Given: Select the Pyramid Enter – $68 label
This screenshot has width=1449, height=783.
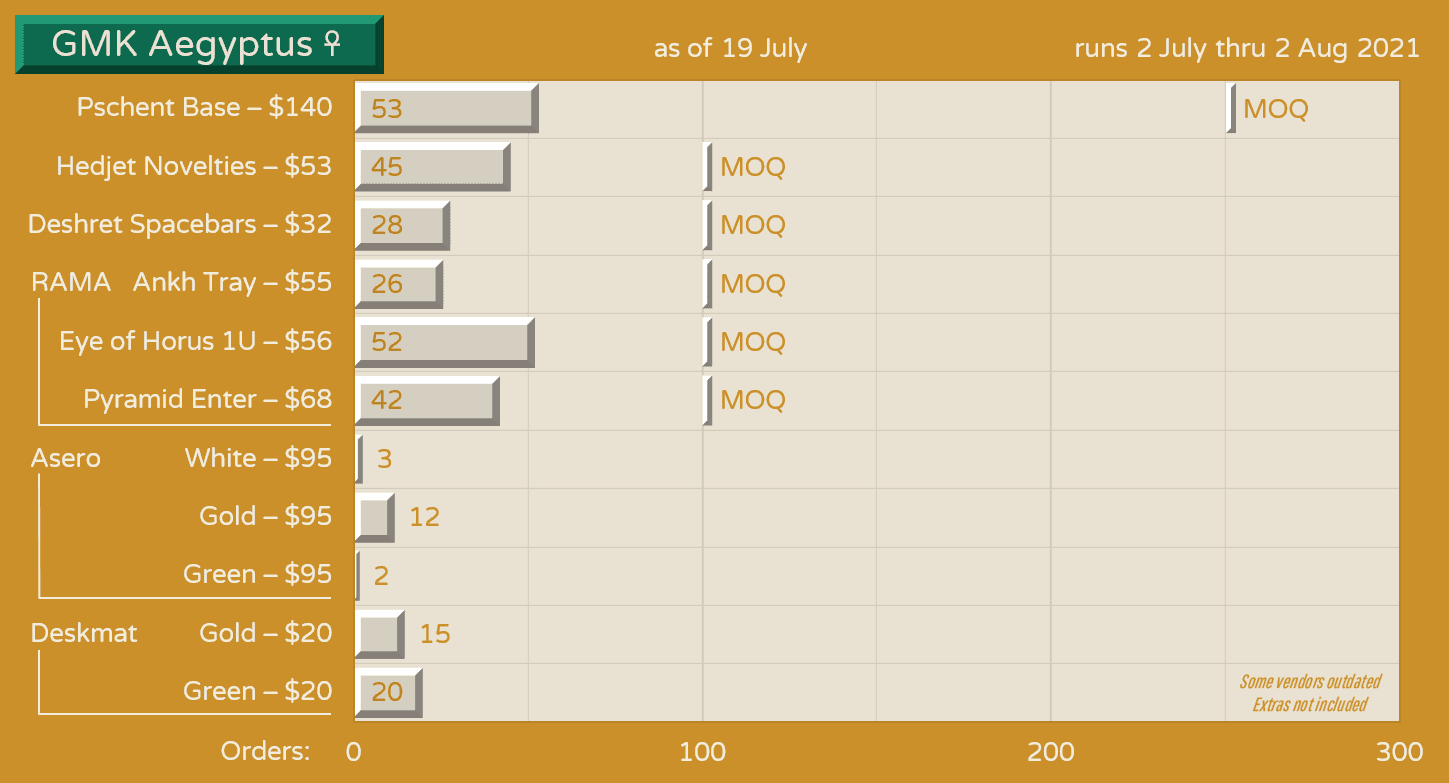Looking at the screenshot, I should (x=207, y=400).
